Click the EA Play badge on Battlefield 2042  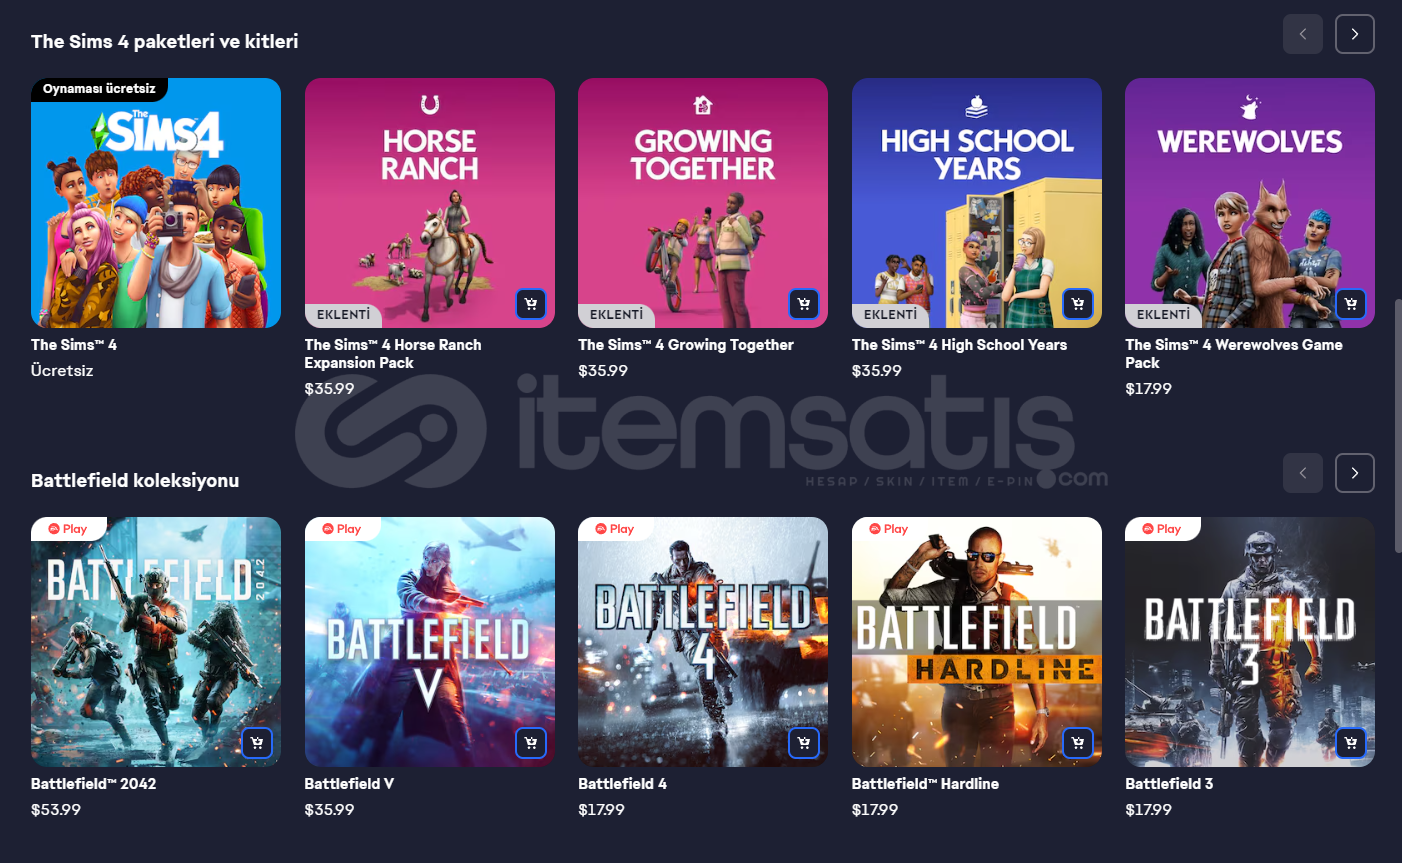pos(68,529)
